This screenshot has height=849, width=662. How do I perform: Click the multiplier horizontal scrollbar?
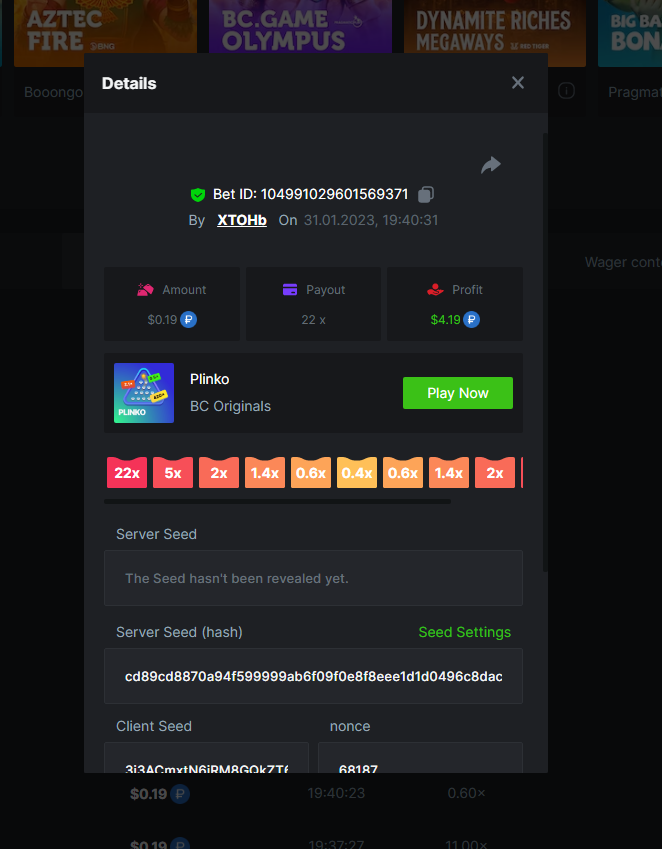coord(278,501)
